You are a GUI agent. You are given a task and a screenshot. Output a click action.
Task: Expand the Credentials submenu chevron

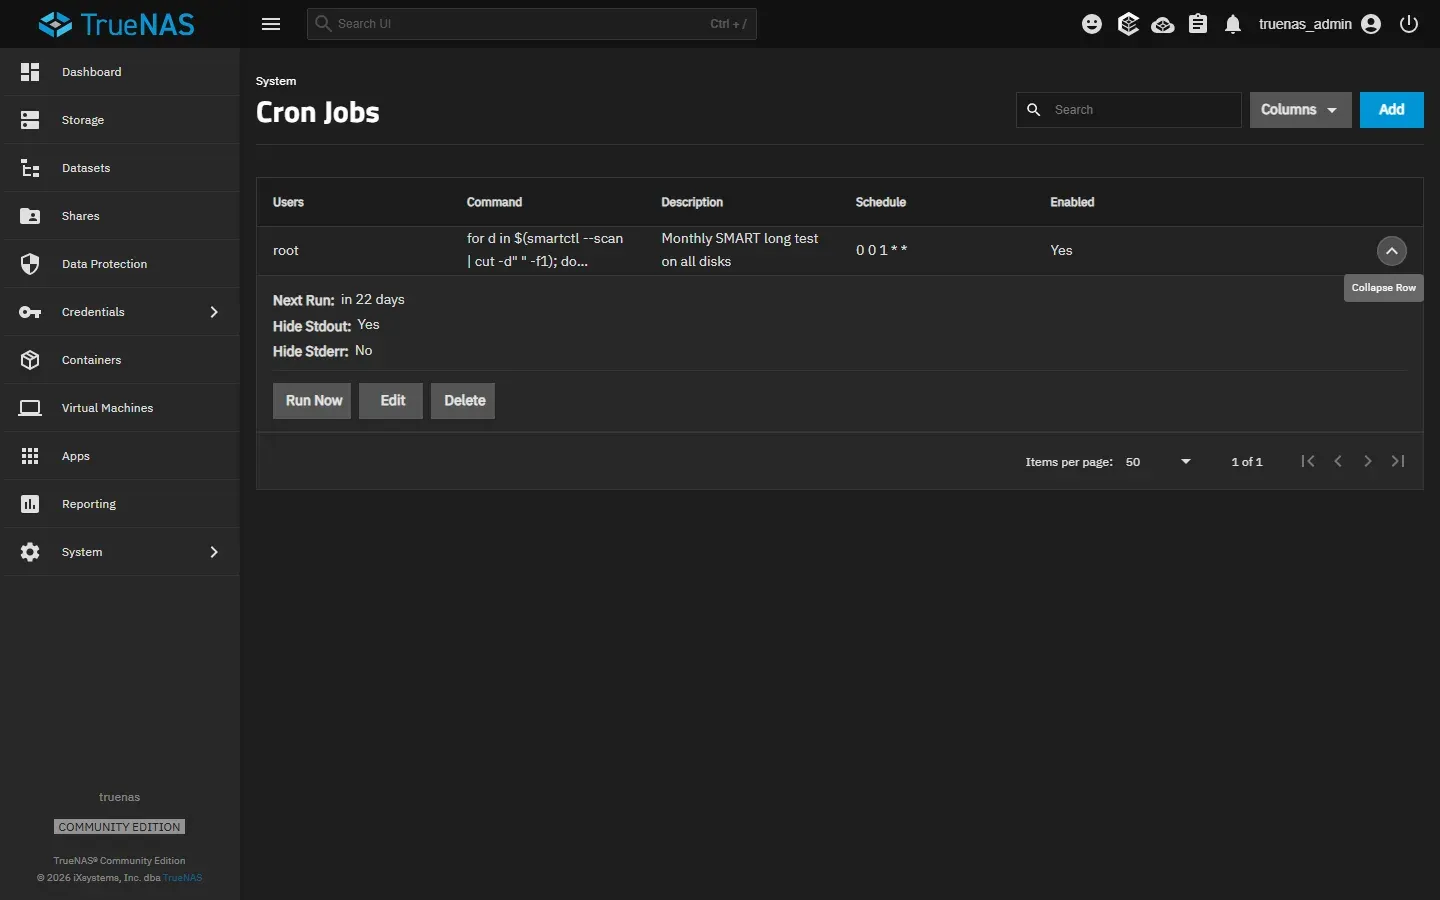214,312
